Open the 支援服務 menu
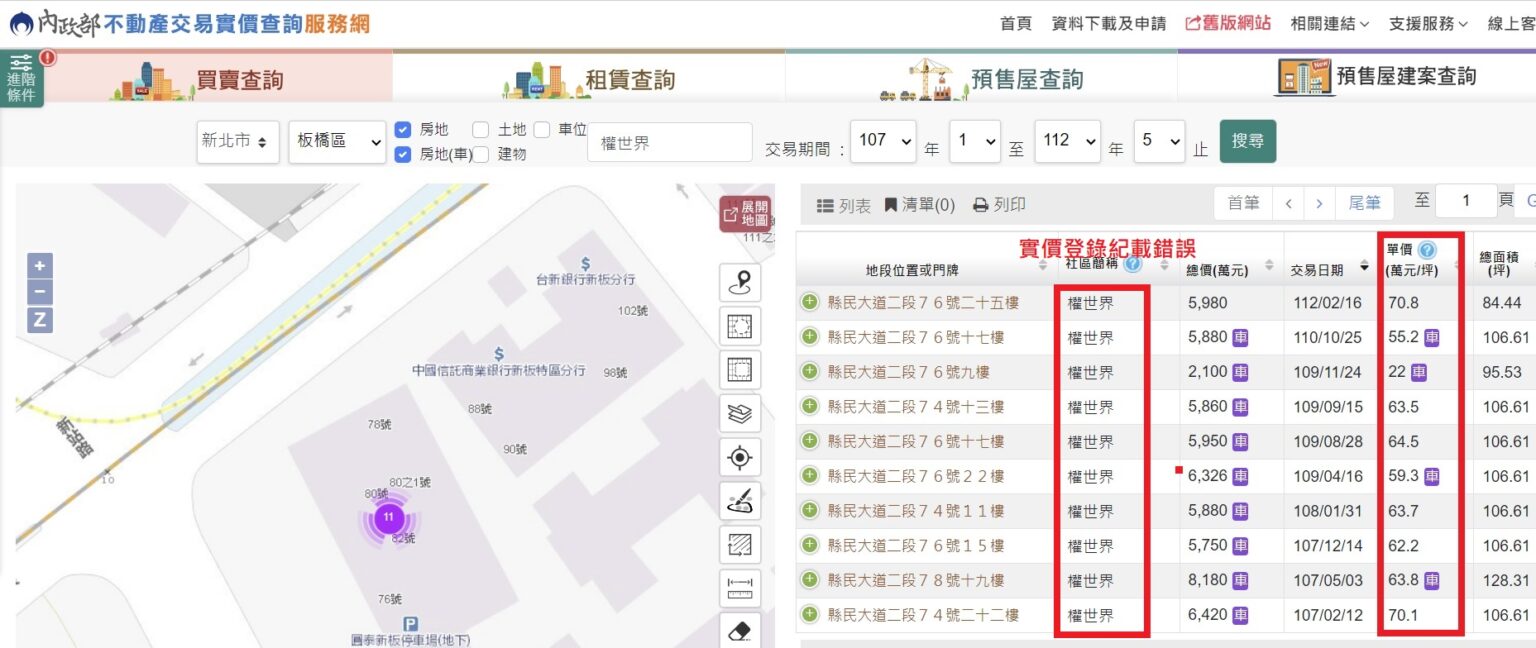The image size is (1536, 648). (1428, 23)
